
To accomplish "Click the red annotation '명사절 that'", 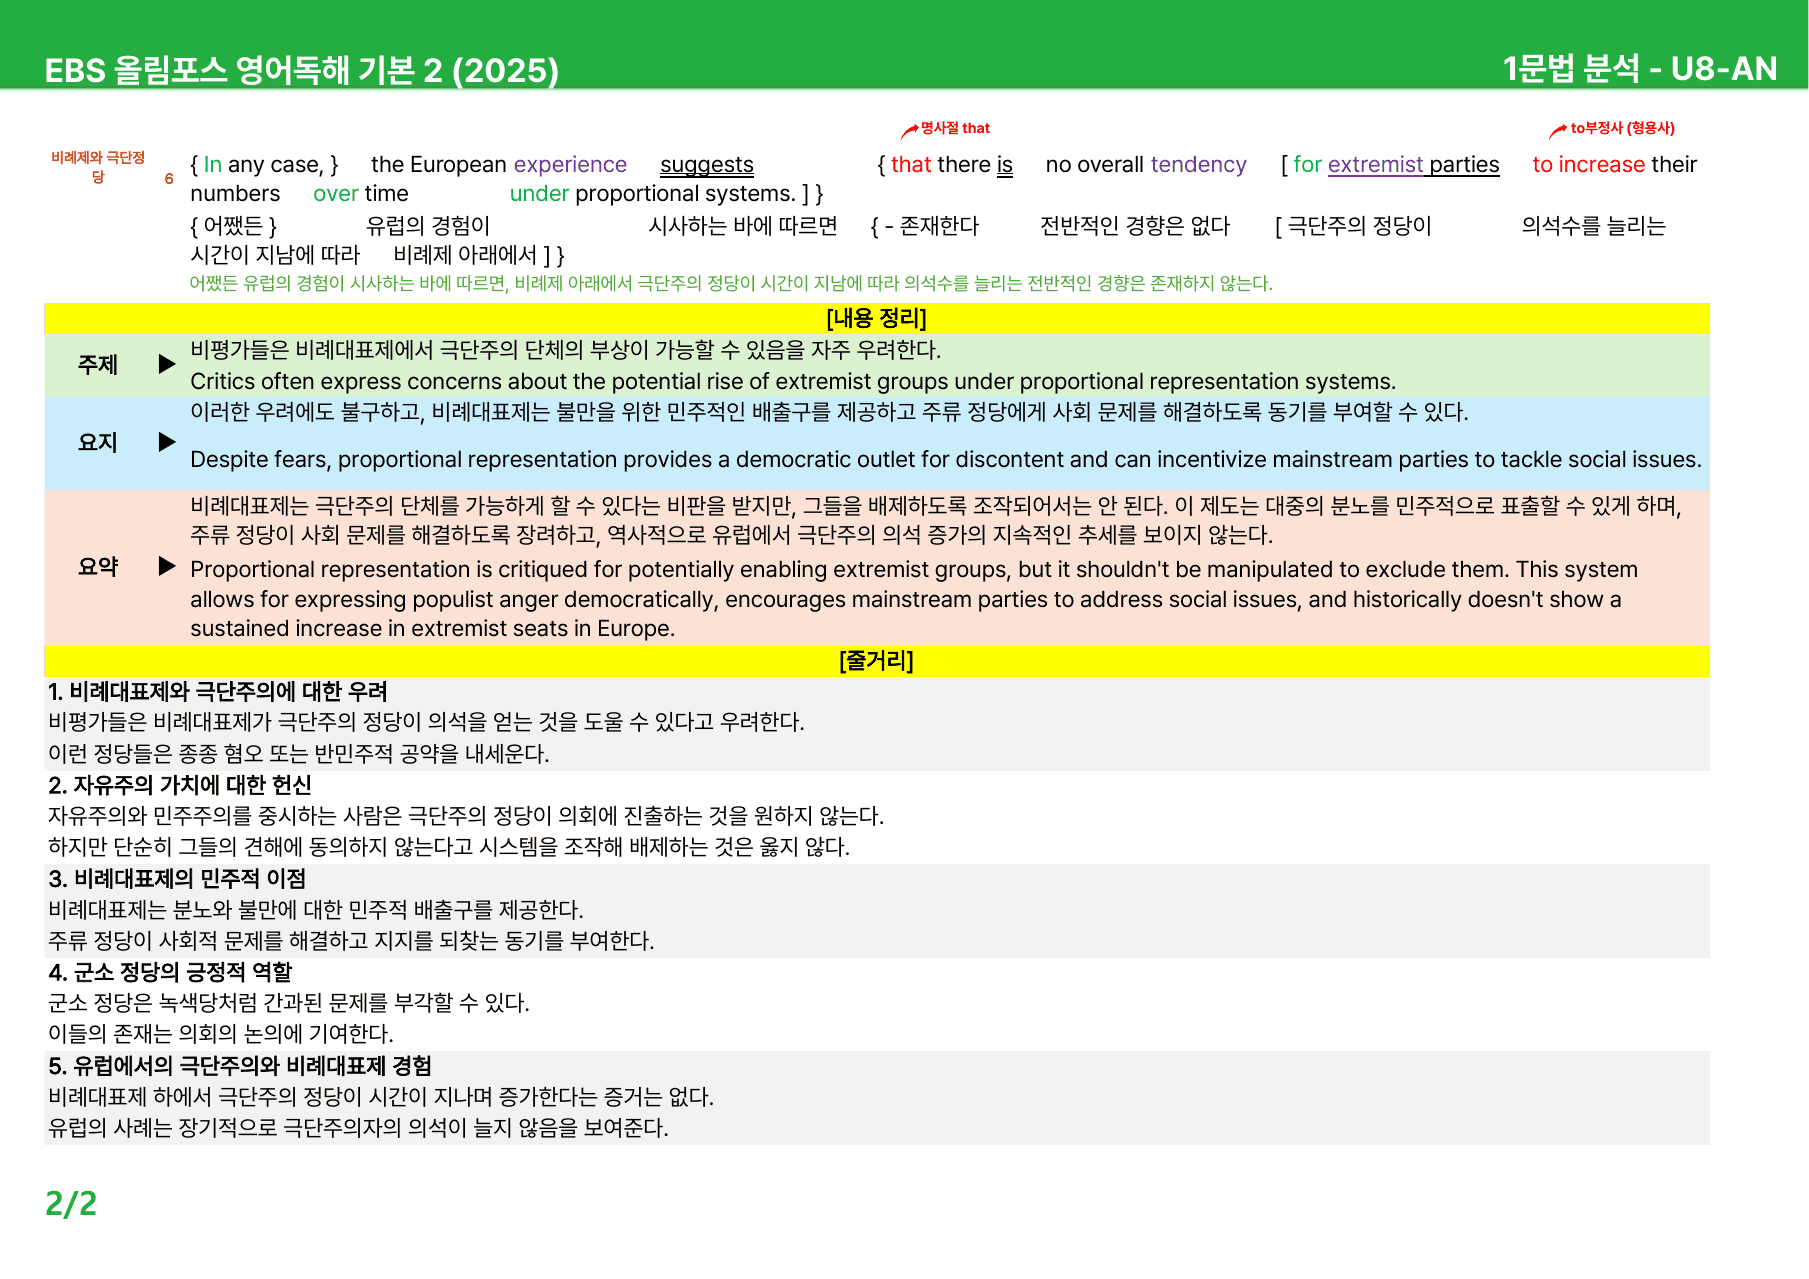I will [955, 128].
